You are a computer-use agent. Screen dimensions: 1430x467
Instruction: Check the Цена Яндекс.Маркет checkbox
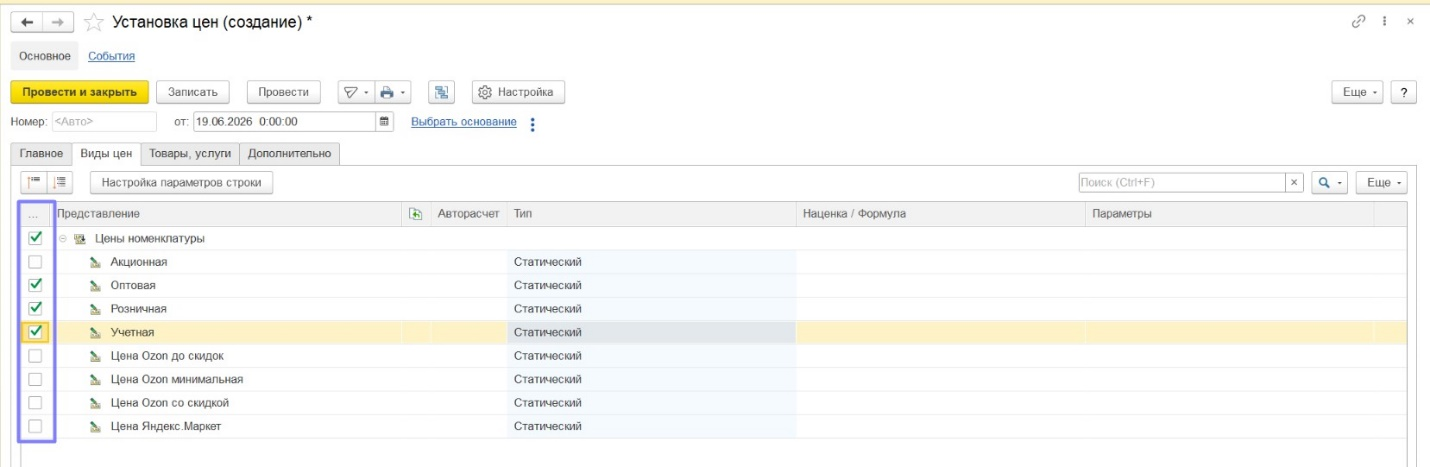coord(35,426)
